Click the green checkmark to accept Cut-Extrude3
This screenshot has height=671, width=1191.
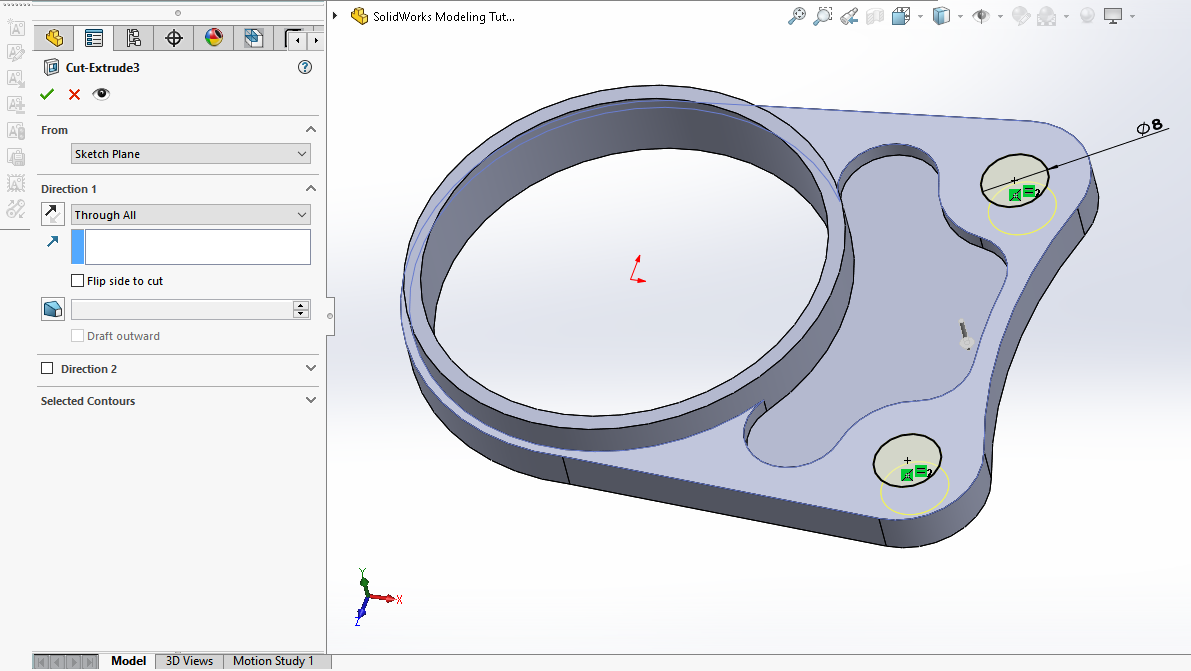pyautogui.click(x=47, y=94)
